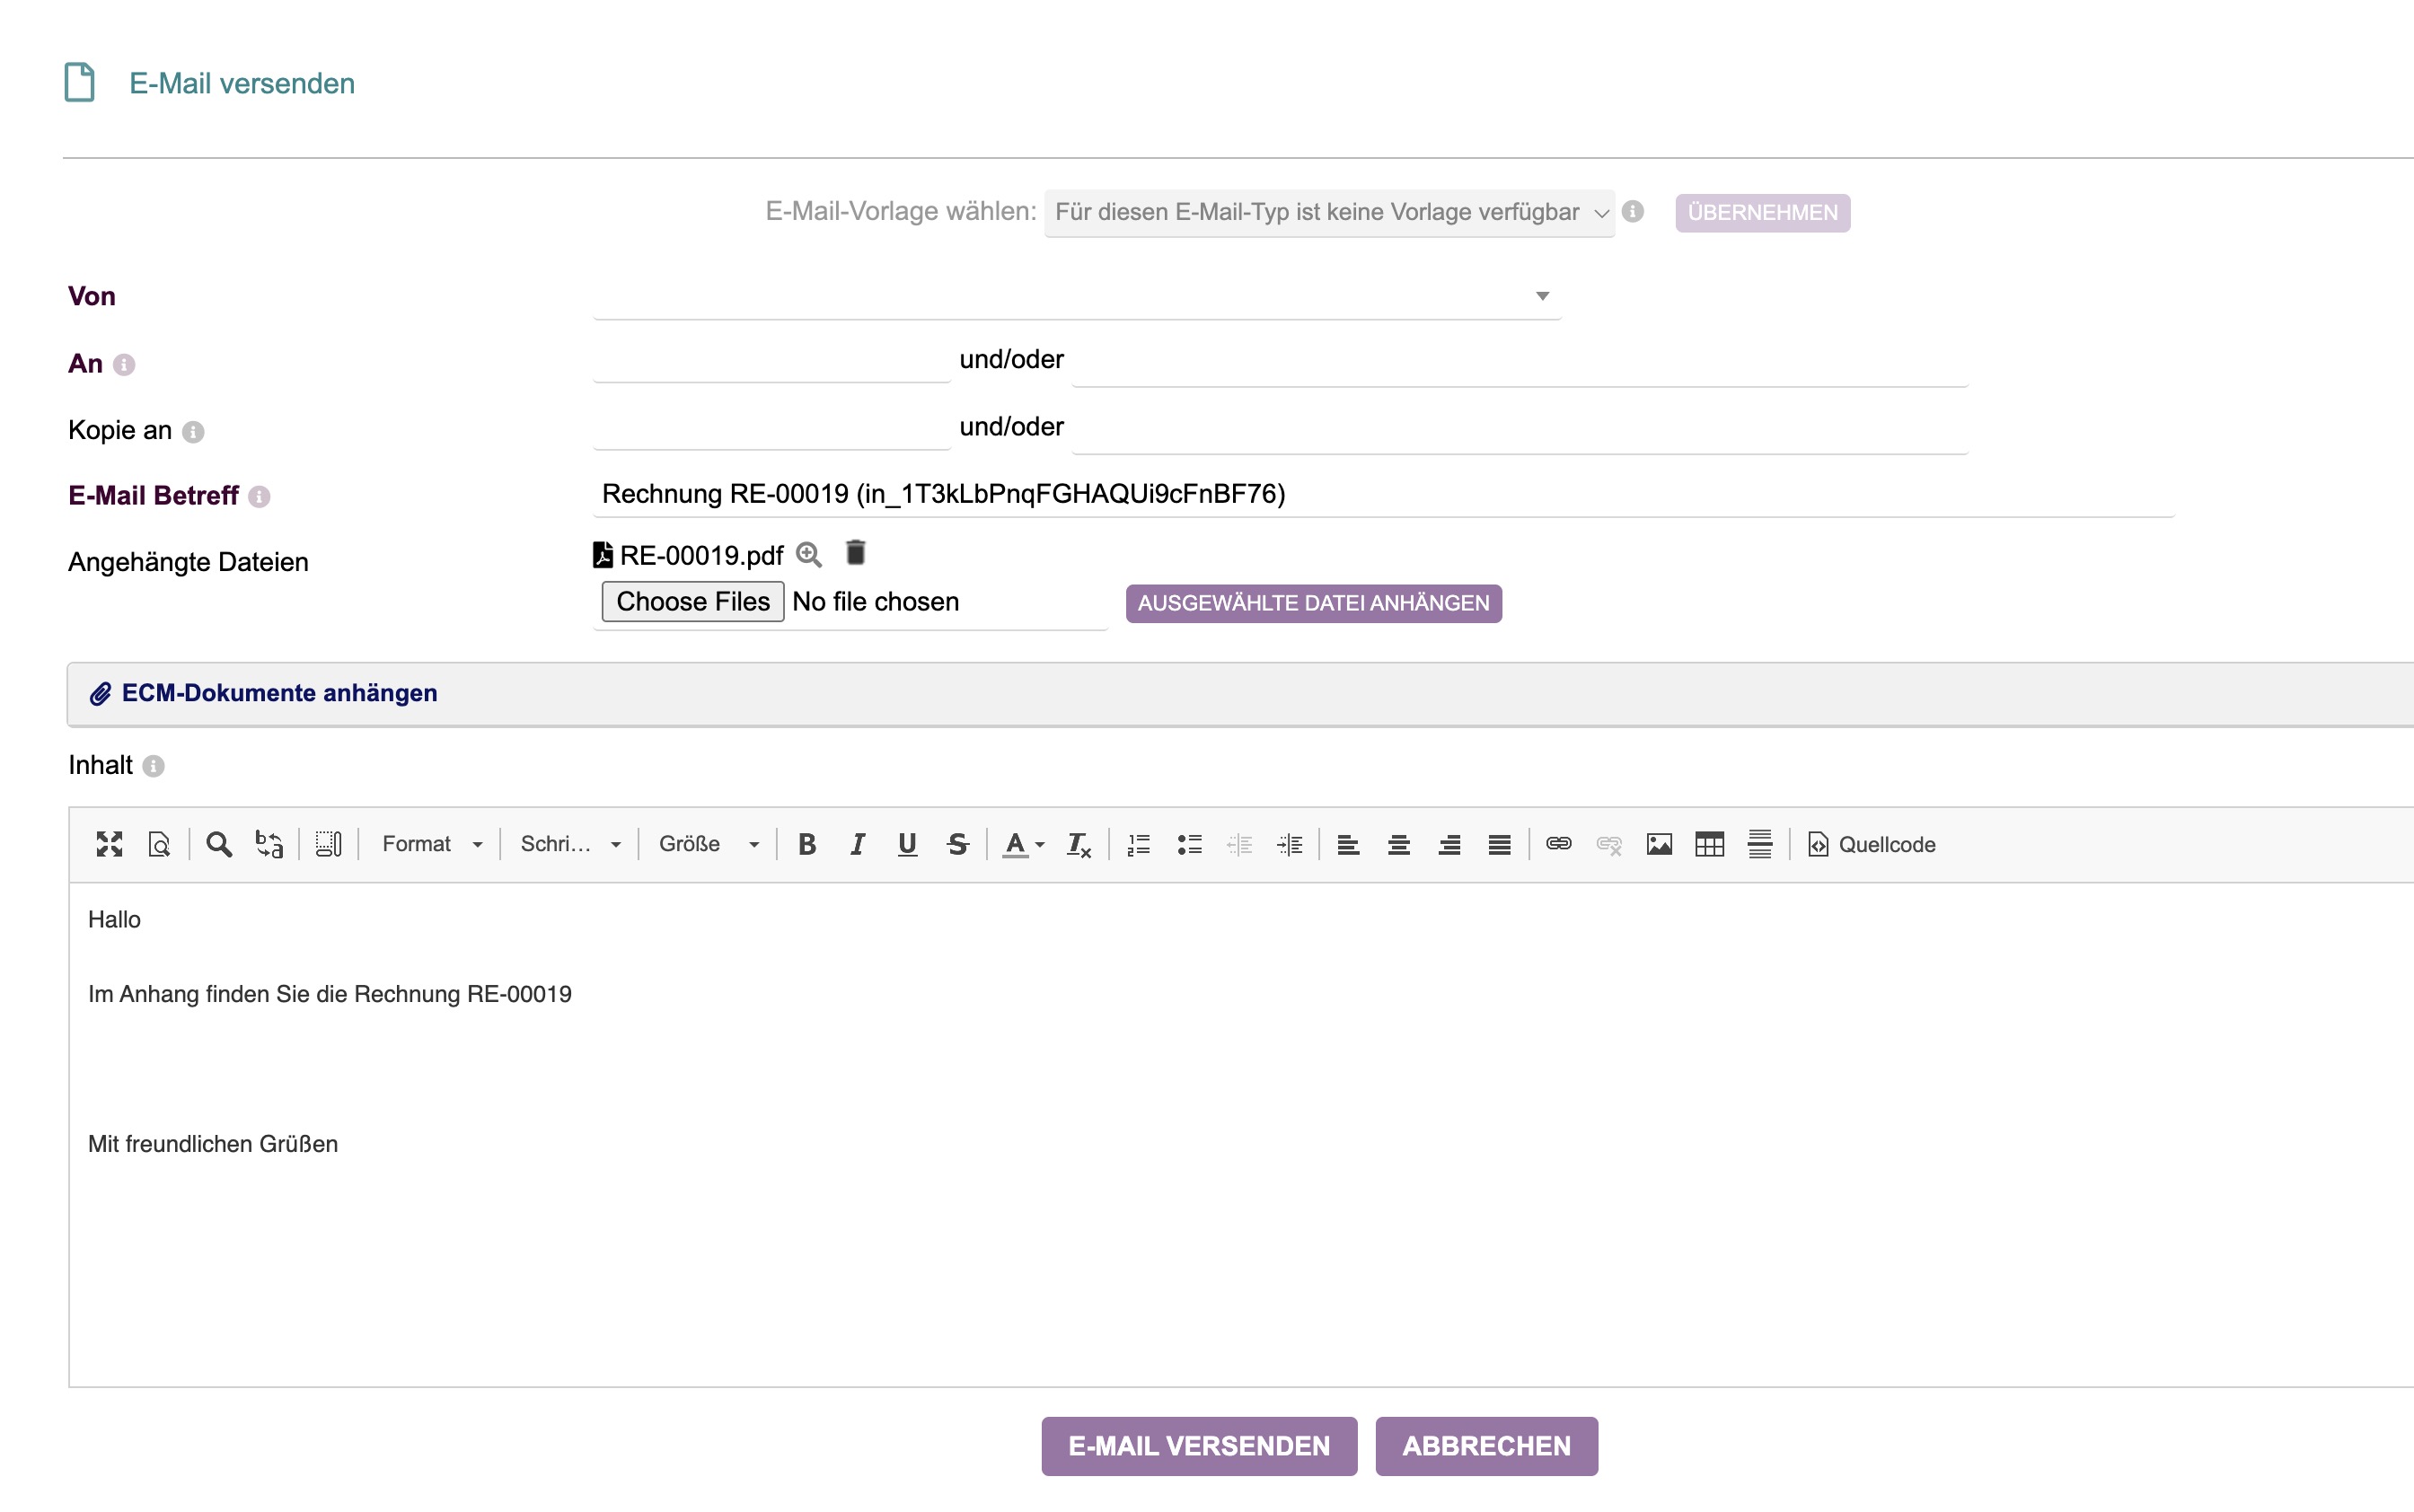
Task: Add a hyperlink with the link icon
Action: tap(1558, 844)
